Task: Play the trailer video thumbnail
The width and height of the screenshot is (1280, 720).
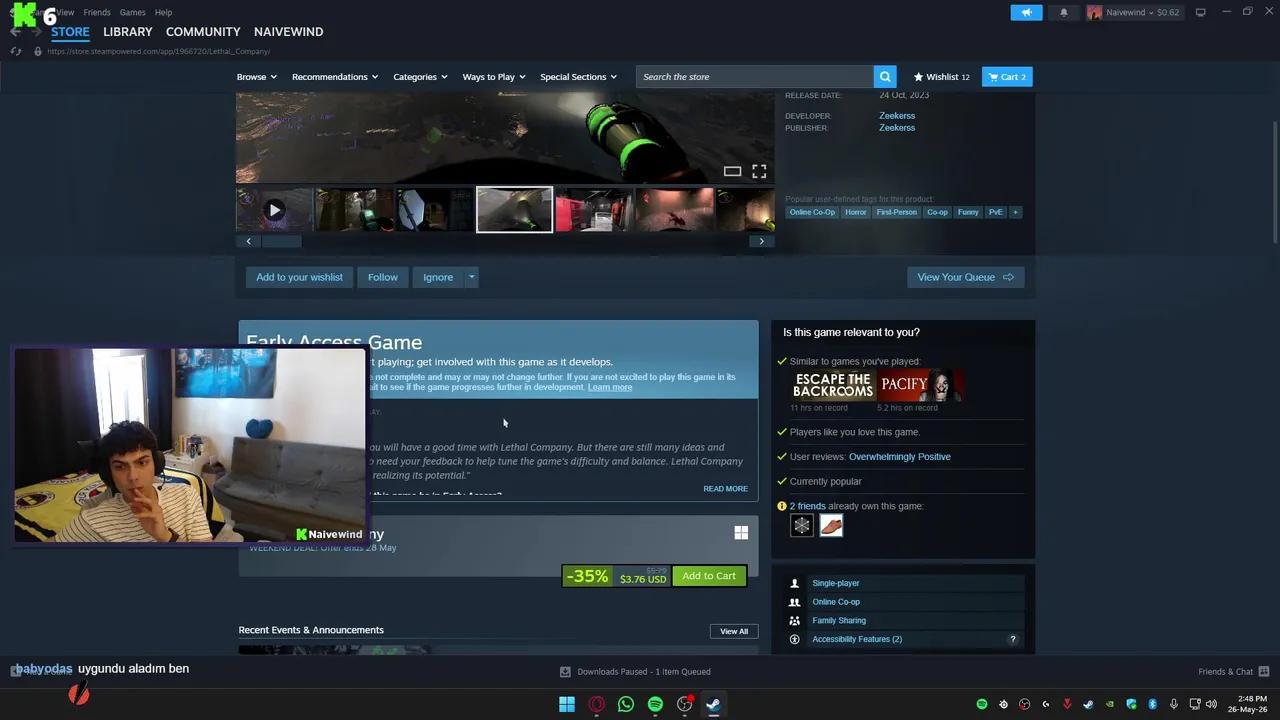Action: (x=274, y=210)
